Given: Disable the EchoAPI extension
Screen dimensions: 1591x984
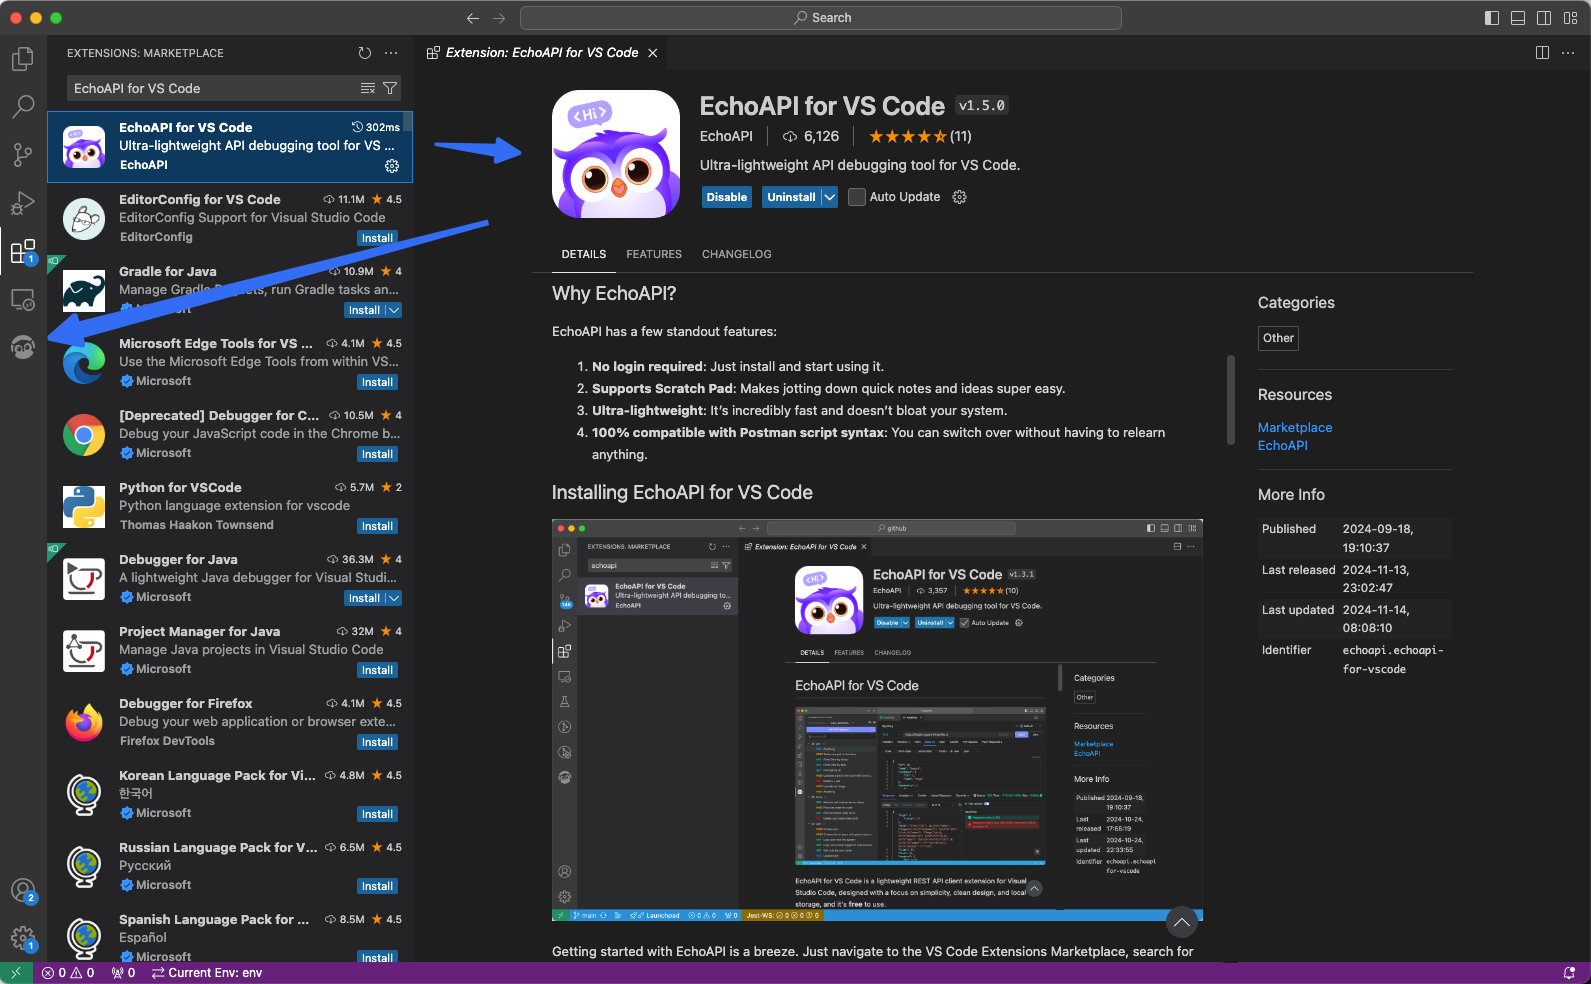Looking at the screenshot, I should pyautogui.click(x=727, y=197).
